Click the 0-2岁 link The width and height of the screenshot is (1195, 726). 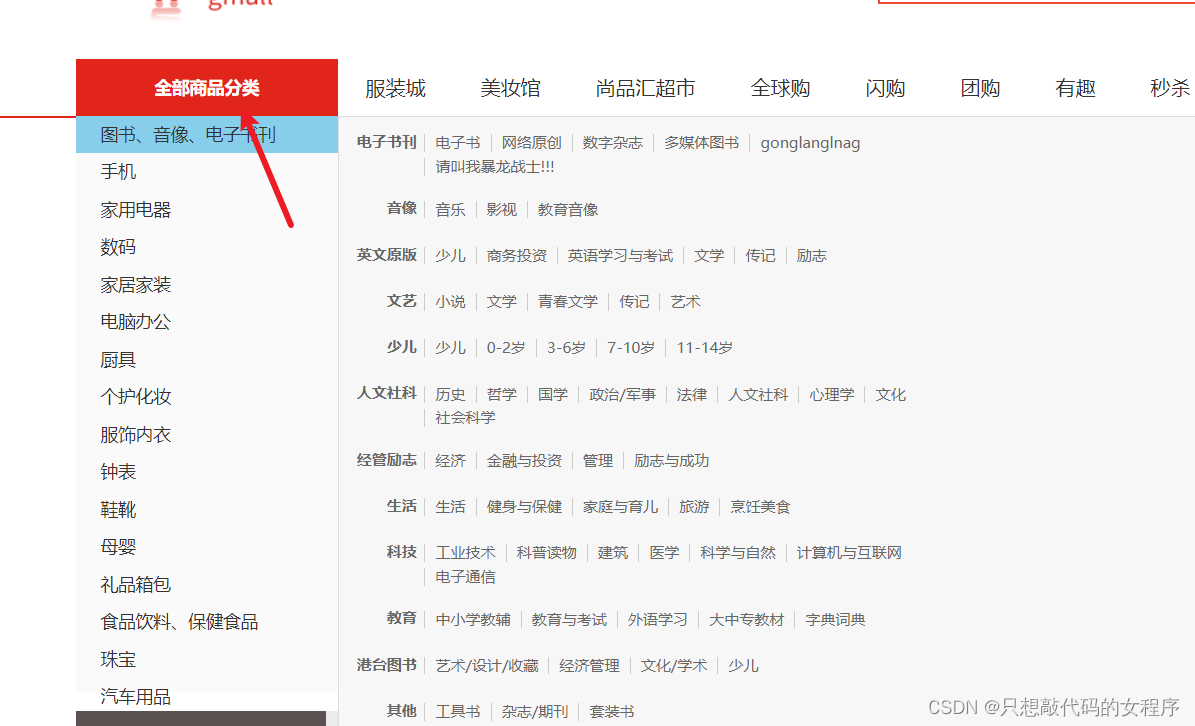506,347
